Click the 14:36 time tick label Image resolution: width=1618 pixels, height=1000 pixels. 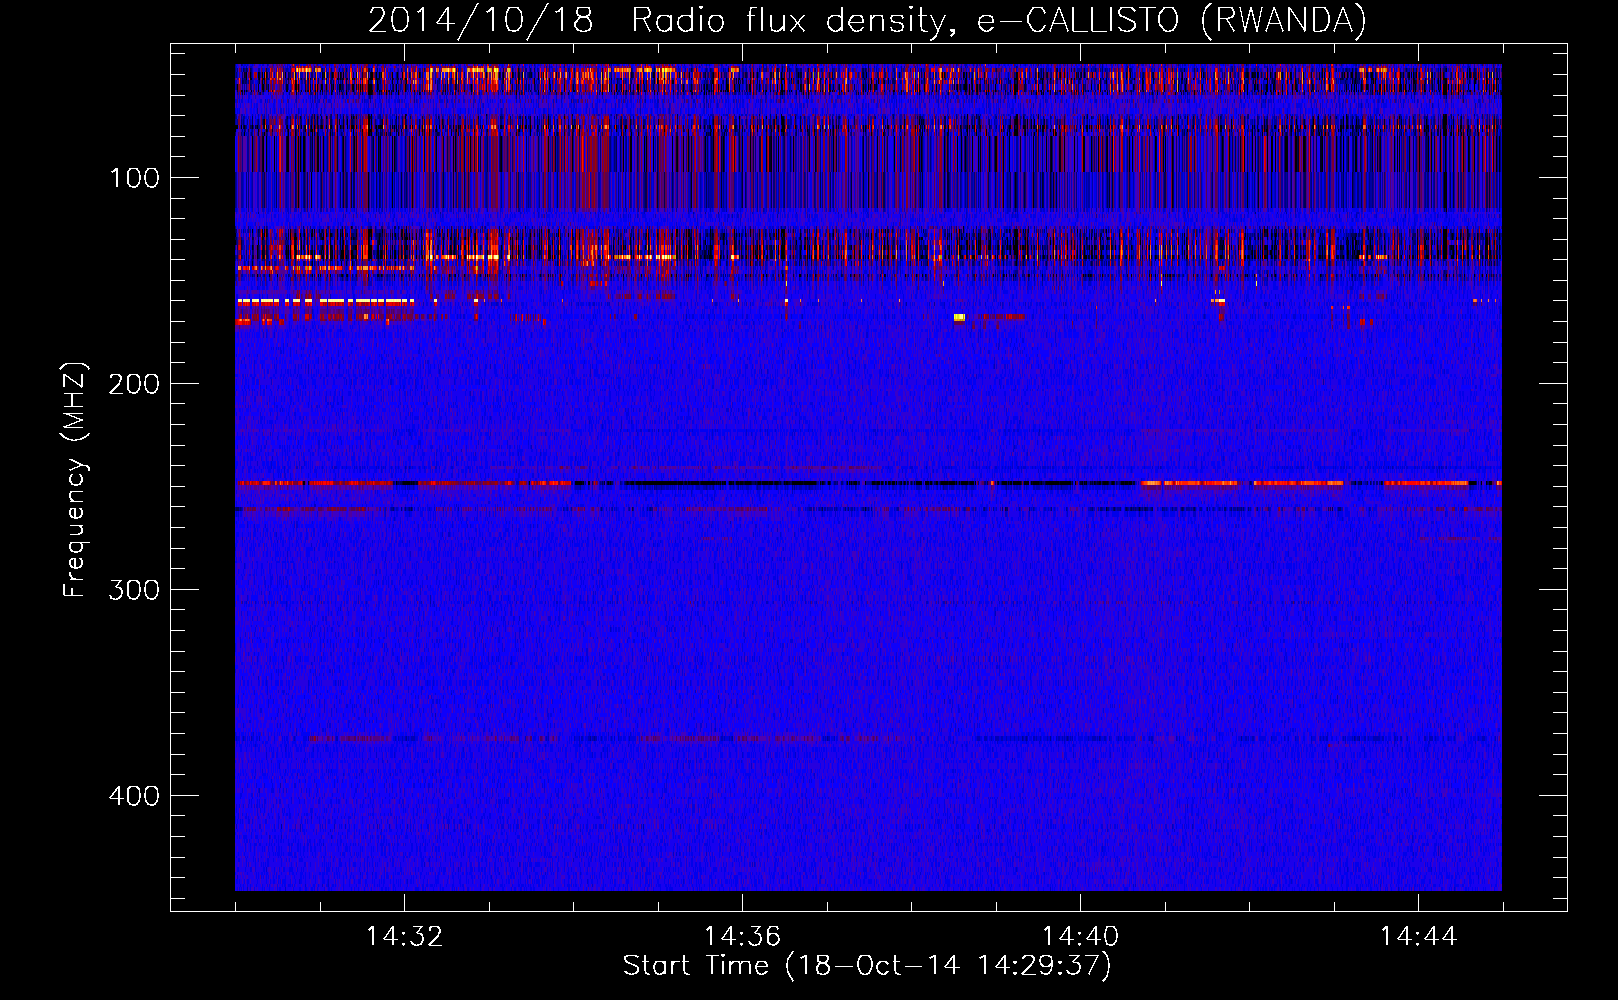[742, 937]
